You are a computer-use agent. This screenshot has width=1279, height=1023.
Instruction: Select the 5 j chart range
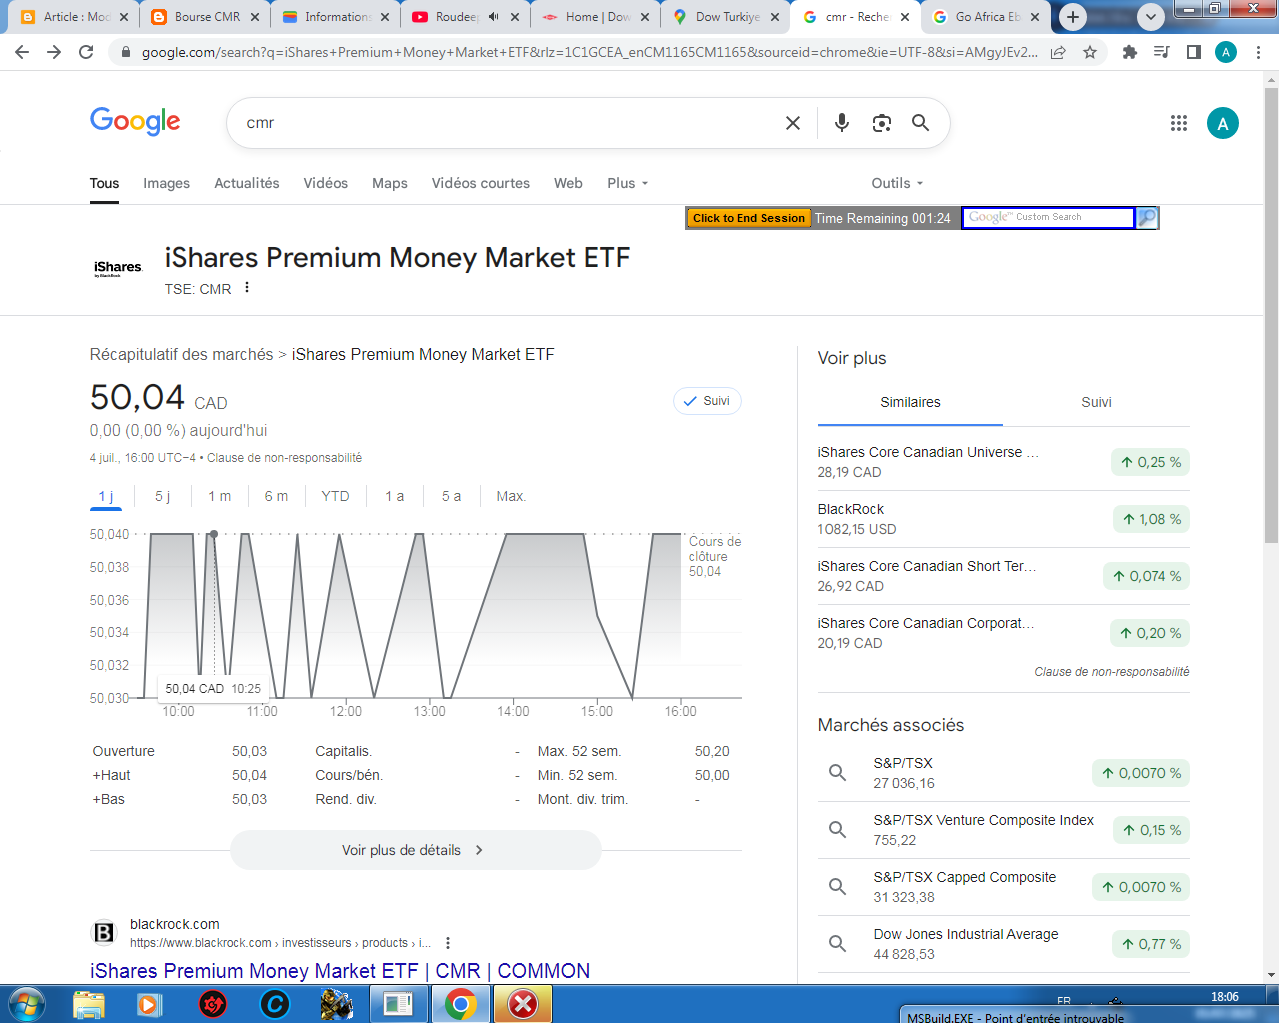click(x=162, y=496)
